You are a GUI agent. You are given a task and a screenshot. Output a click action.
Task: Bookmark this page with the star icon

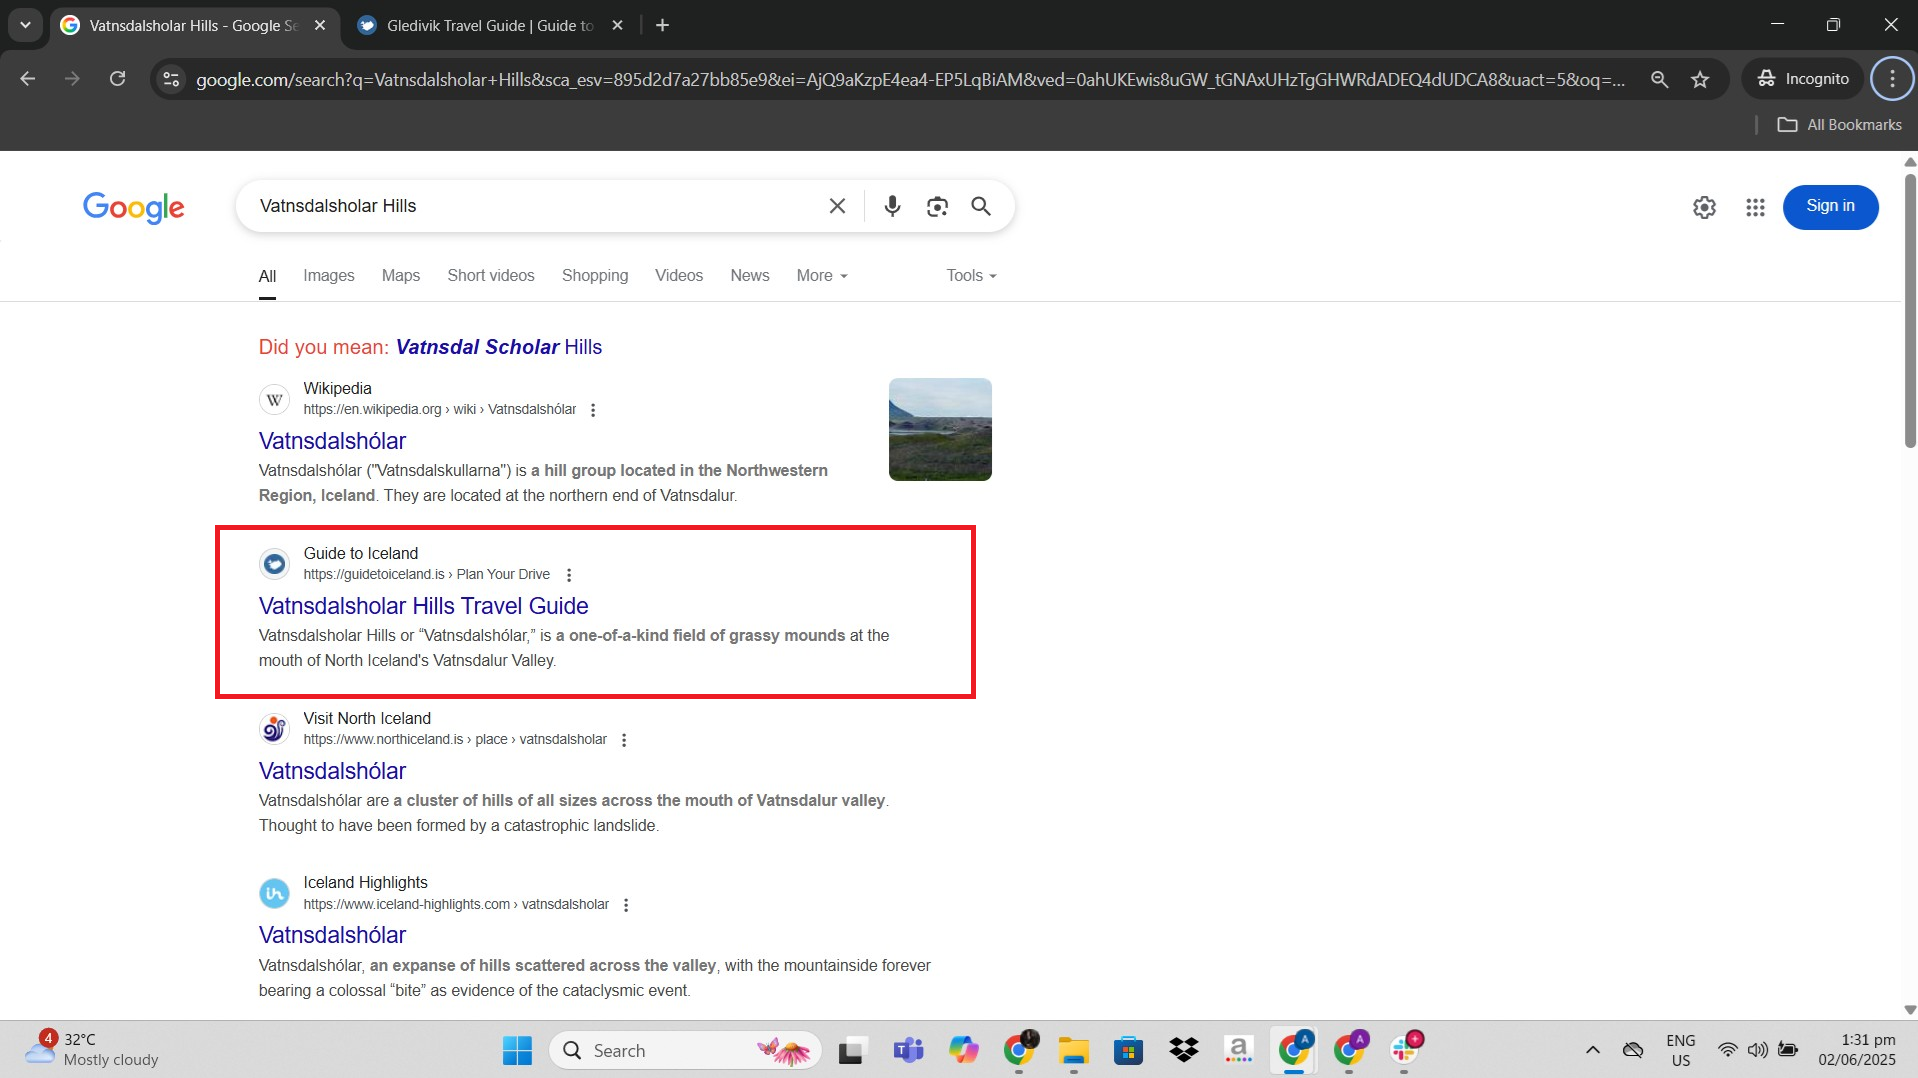(1700, 79)
